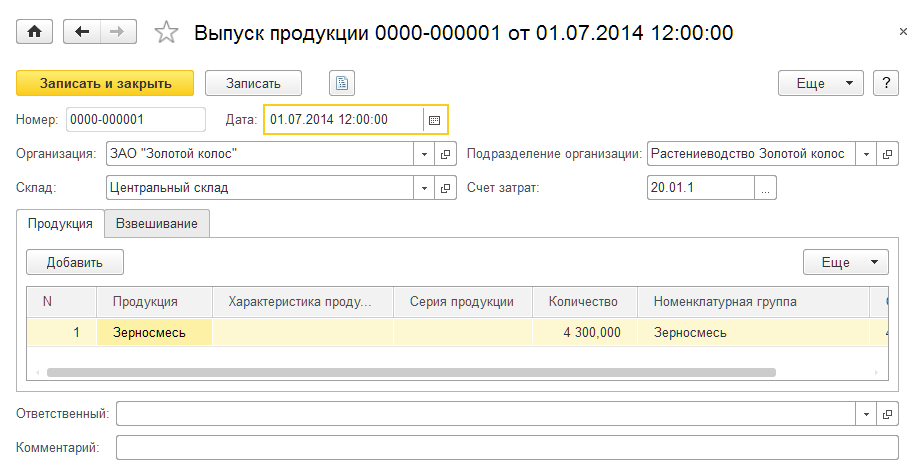Click the Номенклатурная группа column header
The height and width of the screenshot is (472, 923).
tap(753, 302)
